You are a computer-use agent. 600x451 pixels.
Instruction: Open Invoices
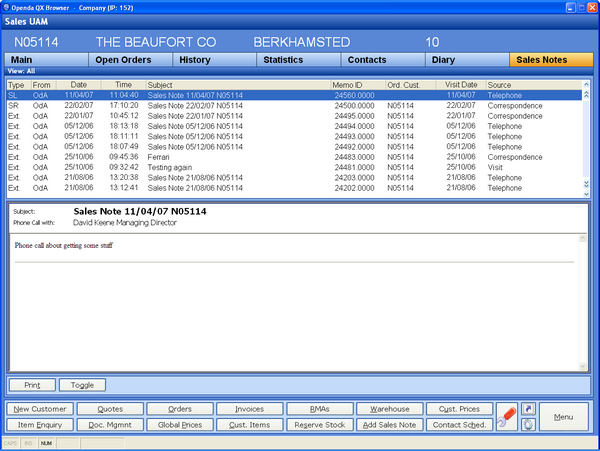[x=250, y=409]
